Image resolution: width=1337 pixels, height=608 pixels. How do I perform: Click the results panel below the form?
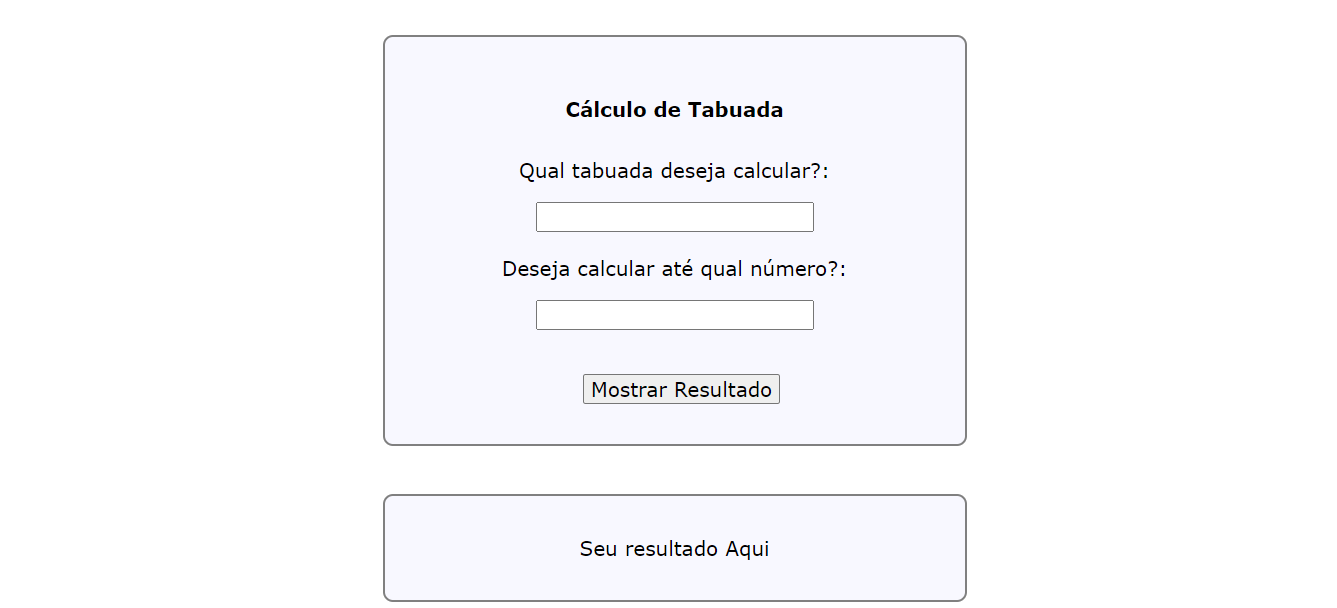(x=674, y=547)
